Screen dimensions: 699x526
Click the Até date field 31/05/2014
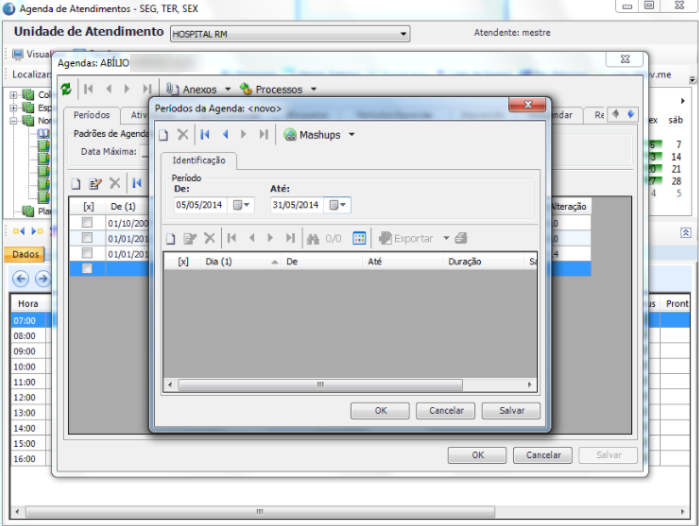(x=296, y=205)
